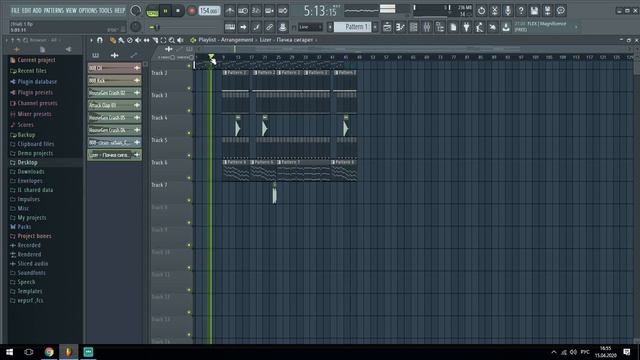Open the FILE menu
Viewport: 640px width, 360px height.
coord(15,11)
